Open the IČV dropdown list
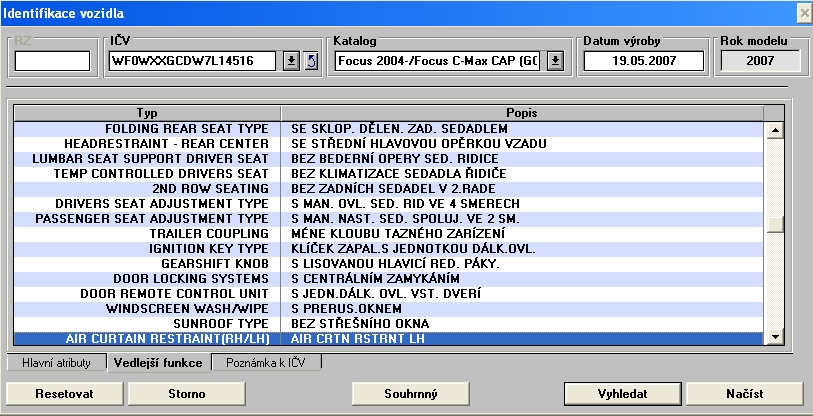The width and height of the screenshot is (813, 416). (x=291, y=61)
